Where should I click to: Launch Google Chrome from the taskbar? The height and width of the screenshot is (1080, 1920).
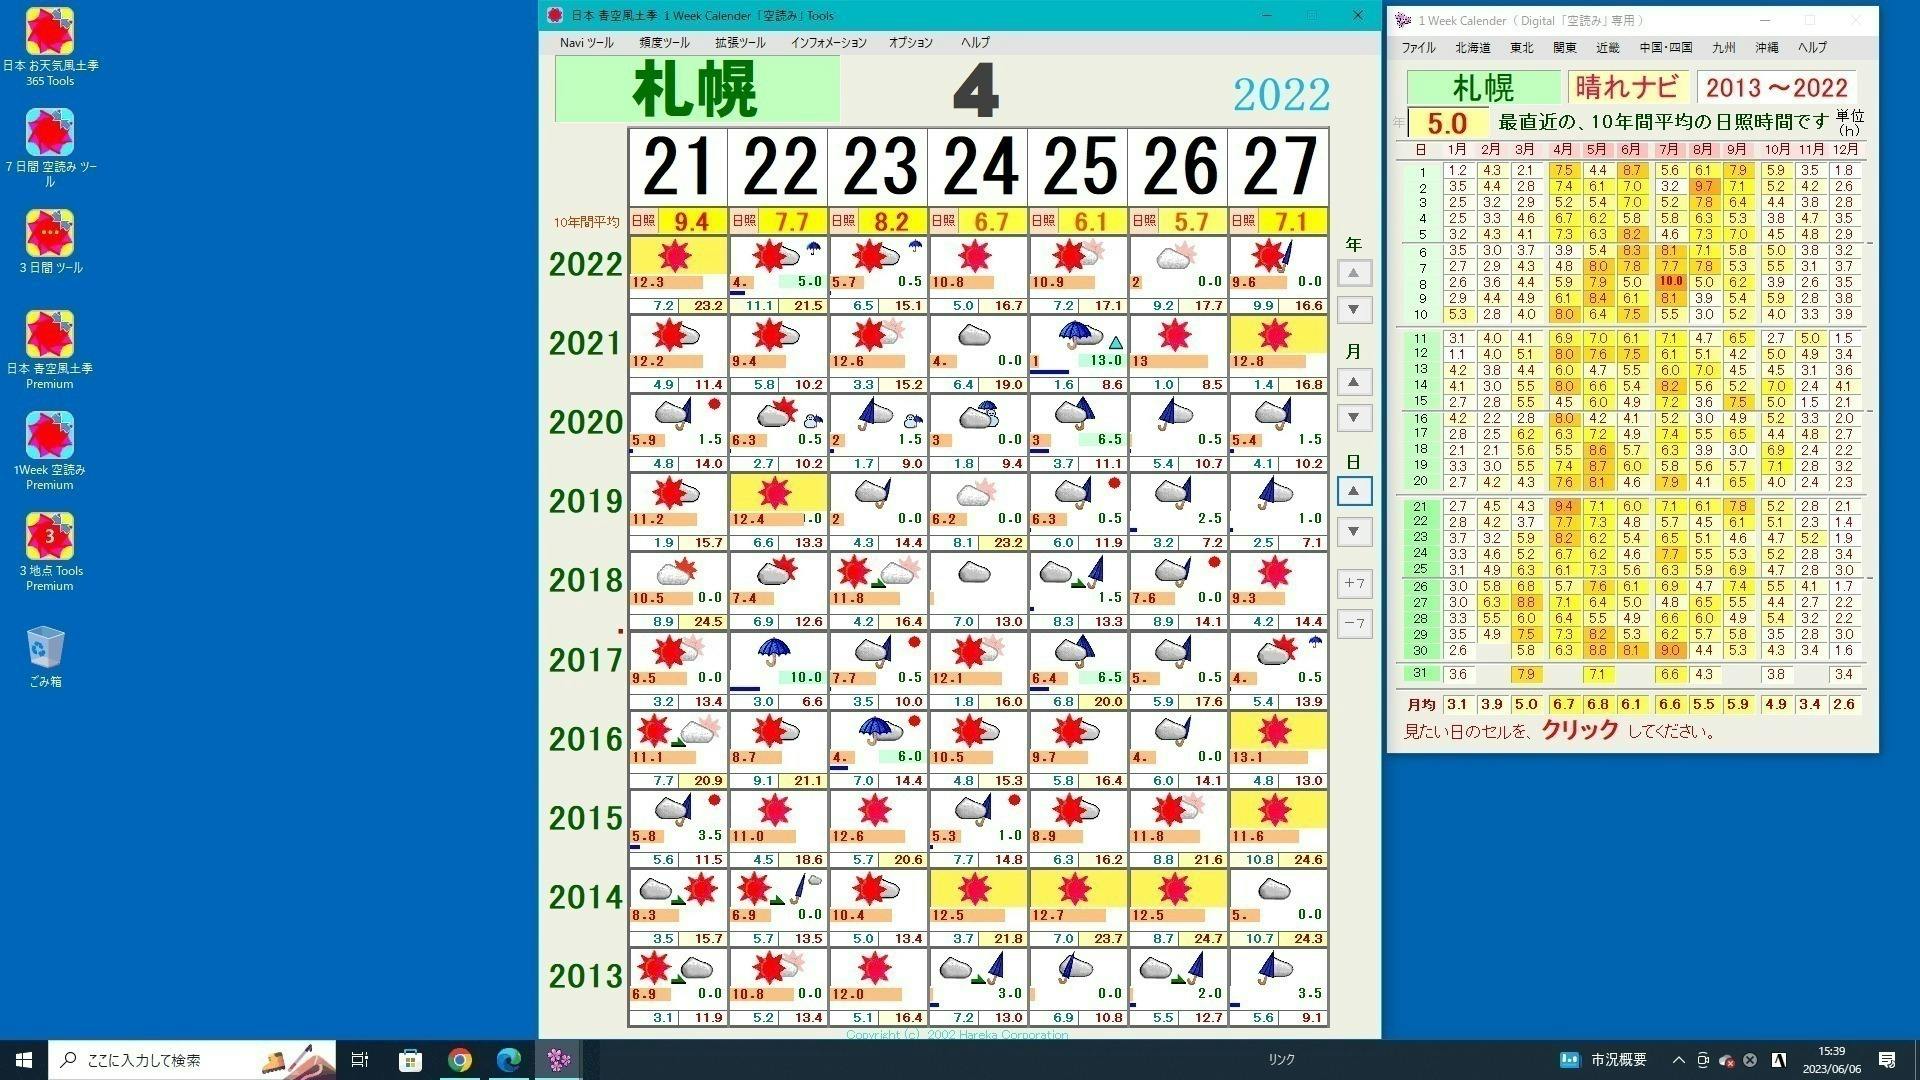[459, 1059]
